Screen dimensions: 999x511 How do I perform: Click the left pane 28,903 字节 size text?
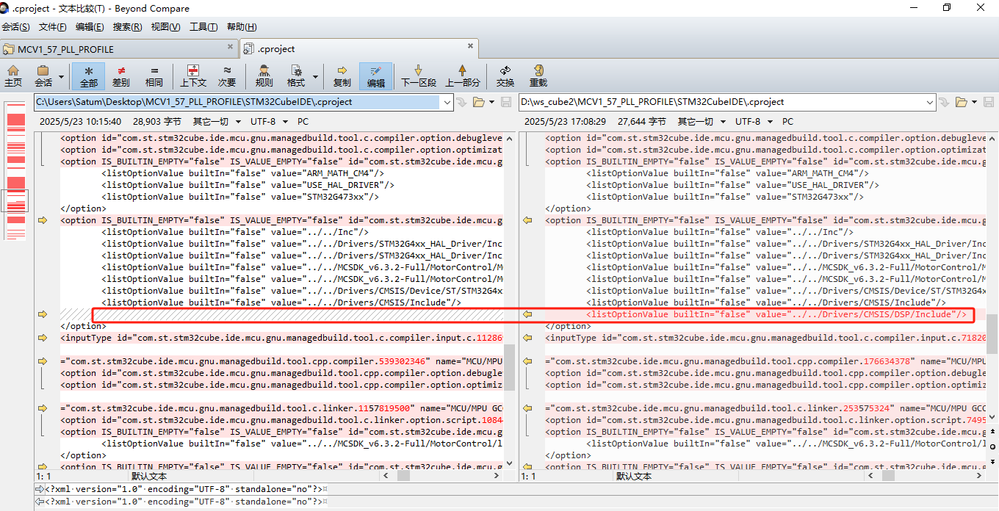point(157,121)
